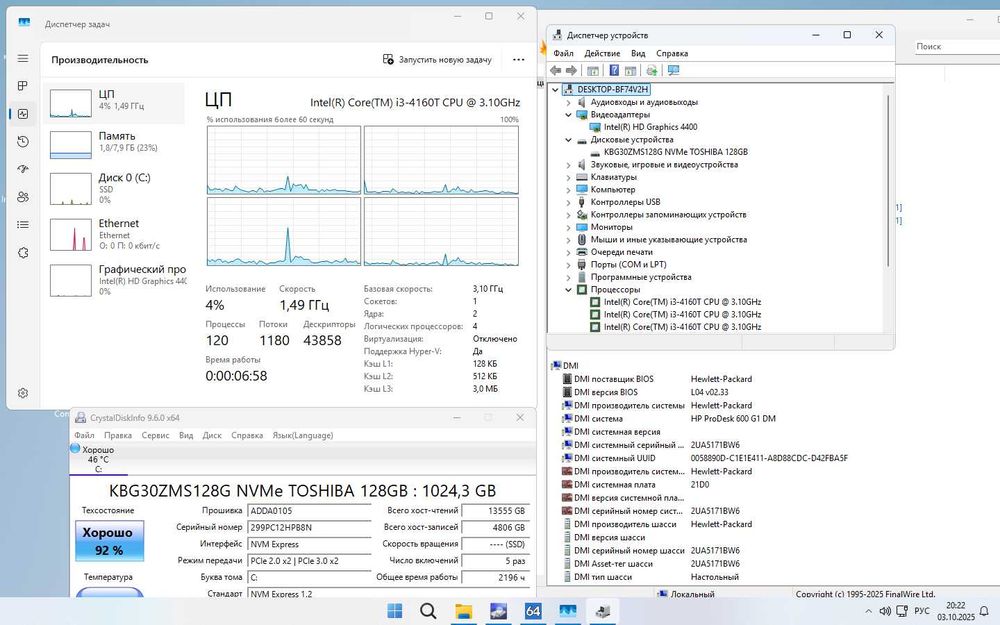
Task: Open Services puzzle icon in Task Manager sidebar
Action: [23, 253]
